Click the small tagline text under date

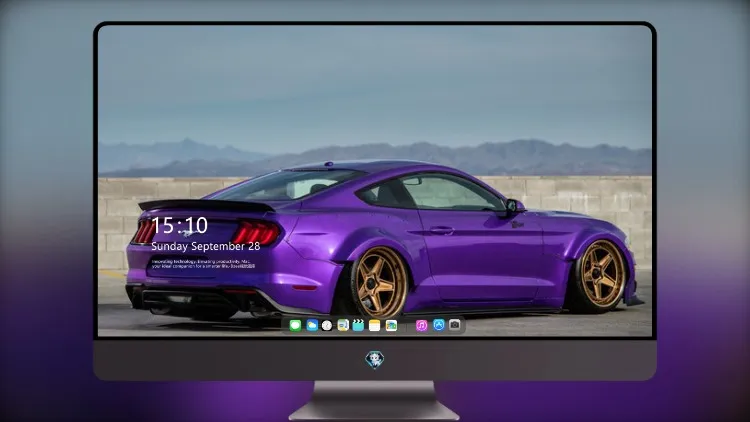[203, 264]
